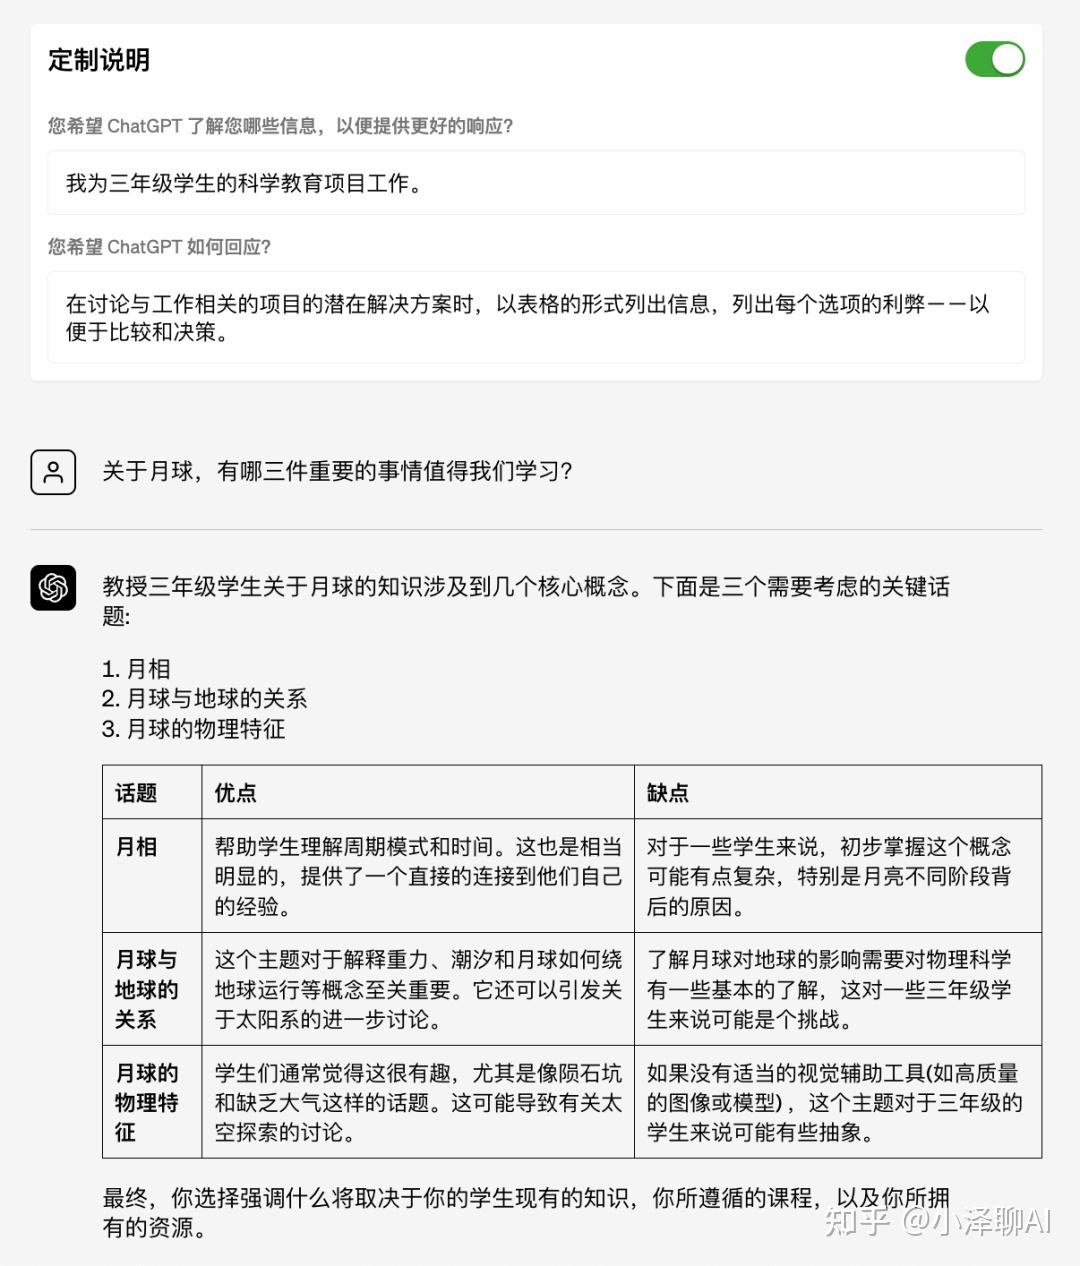The height and width of the screenshot is (1266, 1080).
Task: Click list item 1. 月相
Action: [x=136, y=669]
